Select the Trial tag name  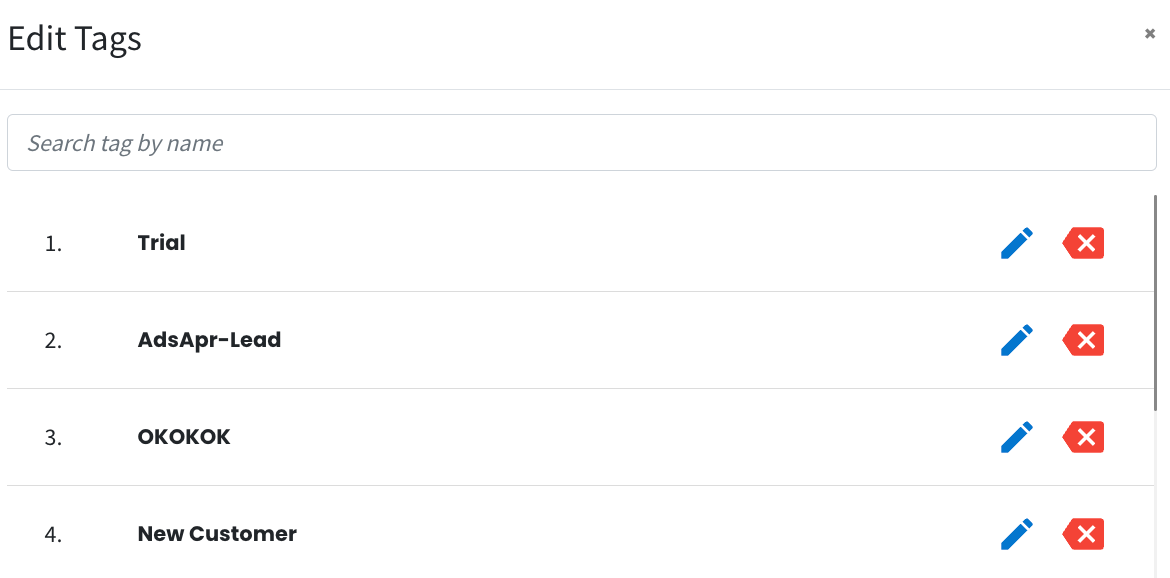[161, 242]
